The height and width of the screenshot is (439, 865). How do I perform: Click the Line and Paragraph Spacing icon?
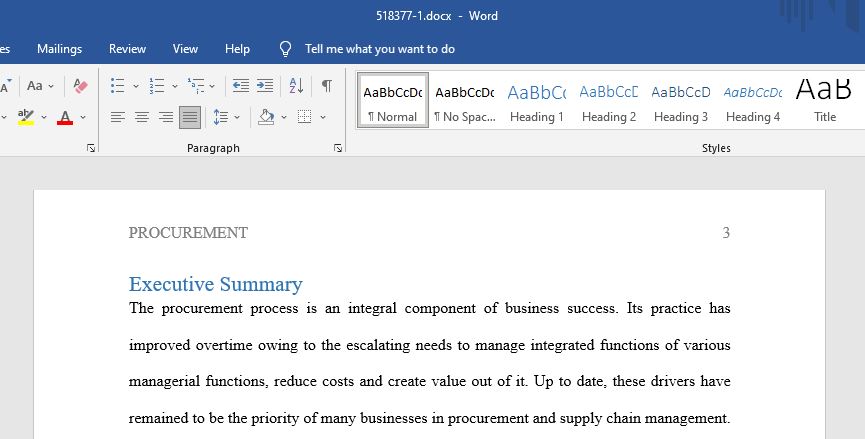221,117
